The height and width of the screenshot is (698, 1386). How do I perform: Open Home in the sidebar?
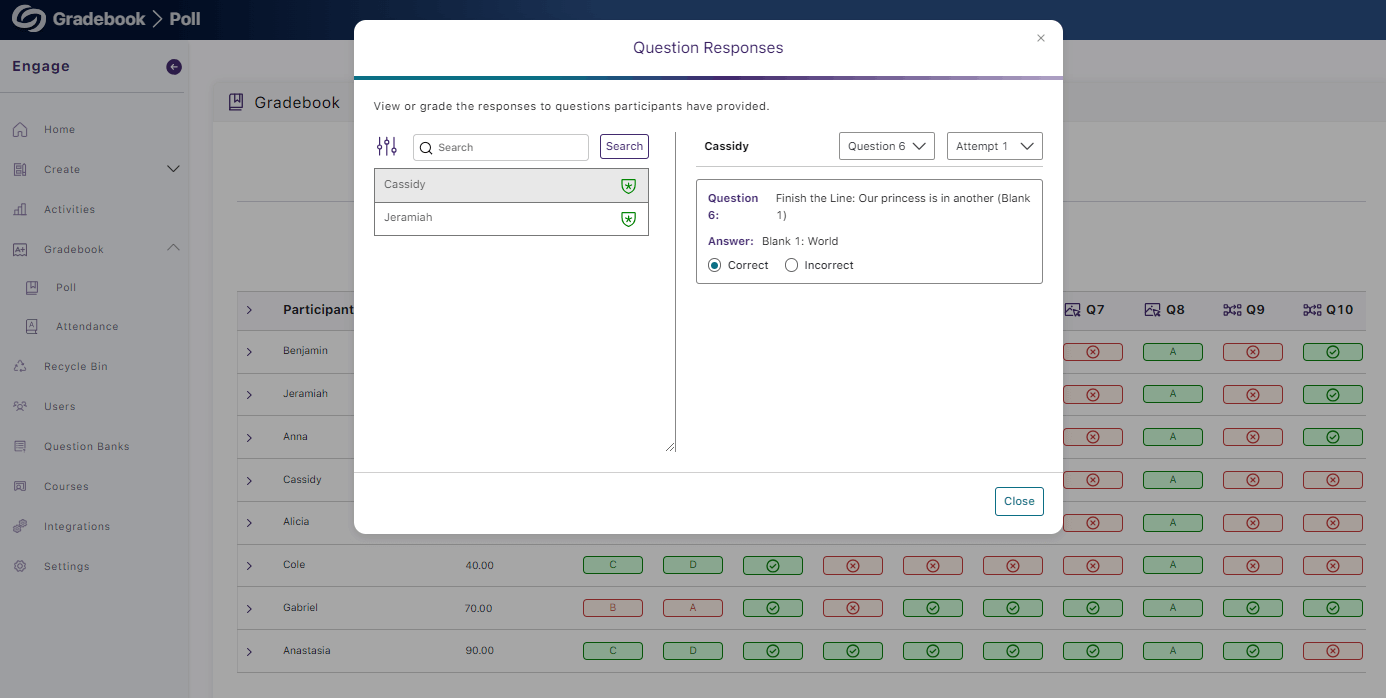[59, 130]
